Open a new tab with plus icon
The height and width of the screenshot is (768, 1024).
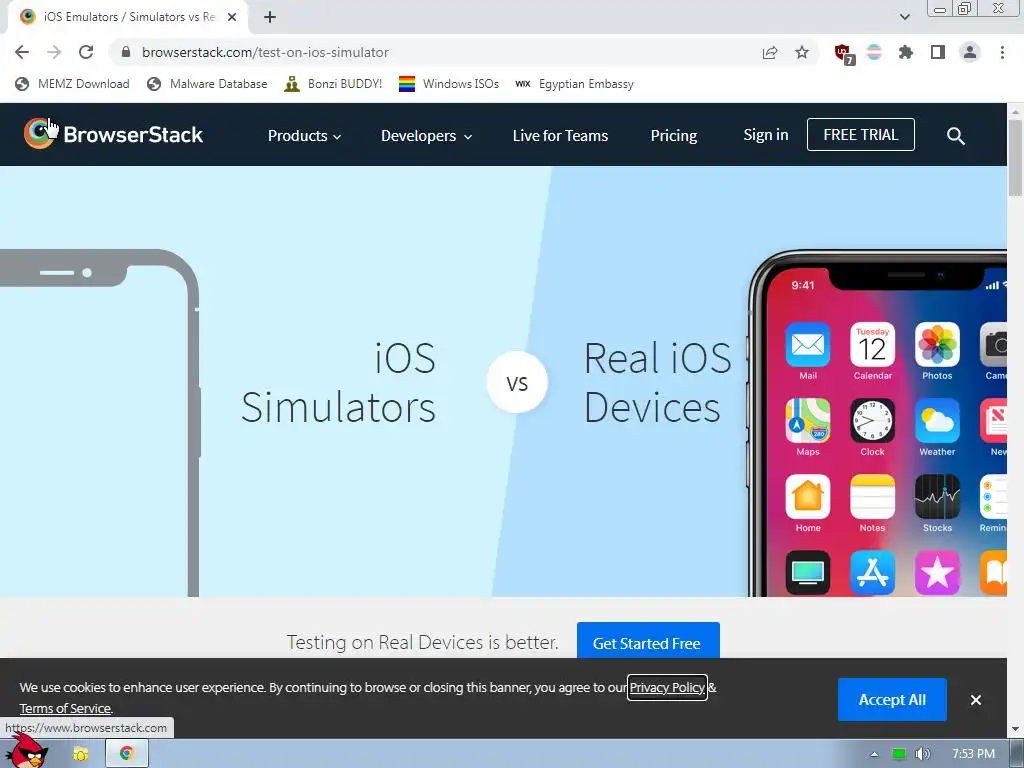click(270, 17)
